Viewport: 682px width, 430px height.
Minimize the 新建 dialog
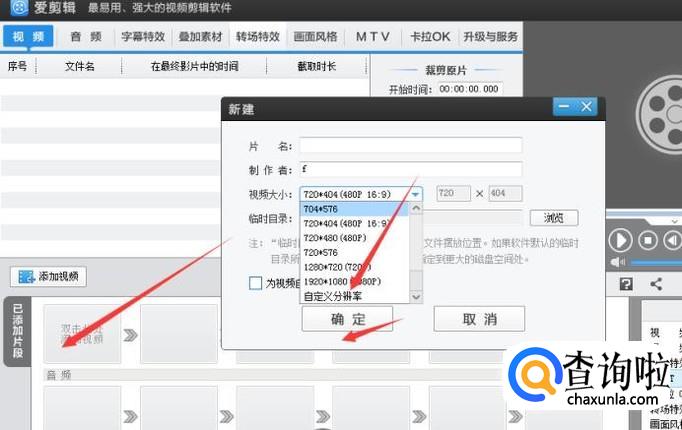coord(564,107)
